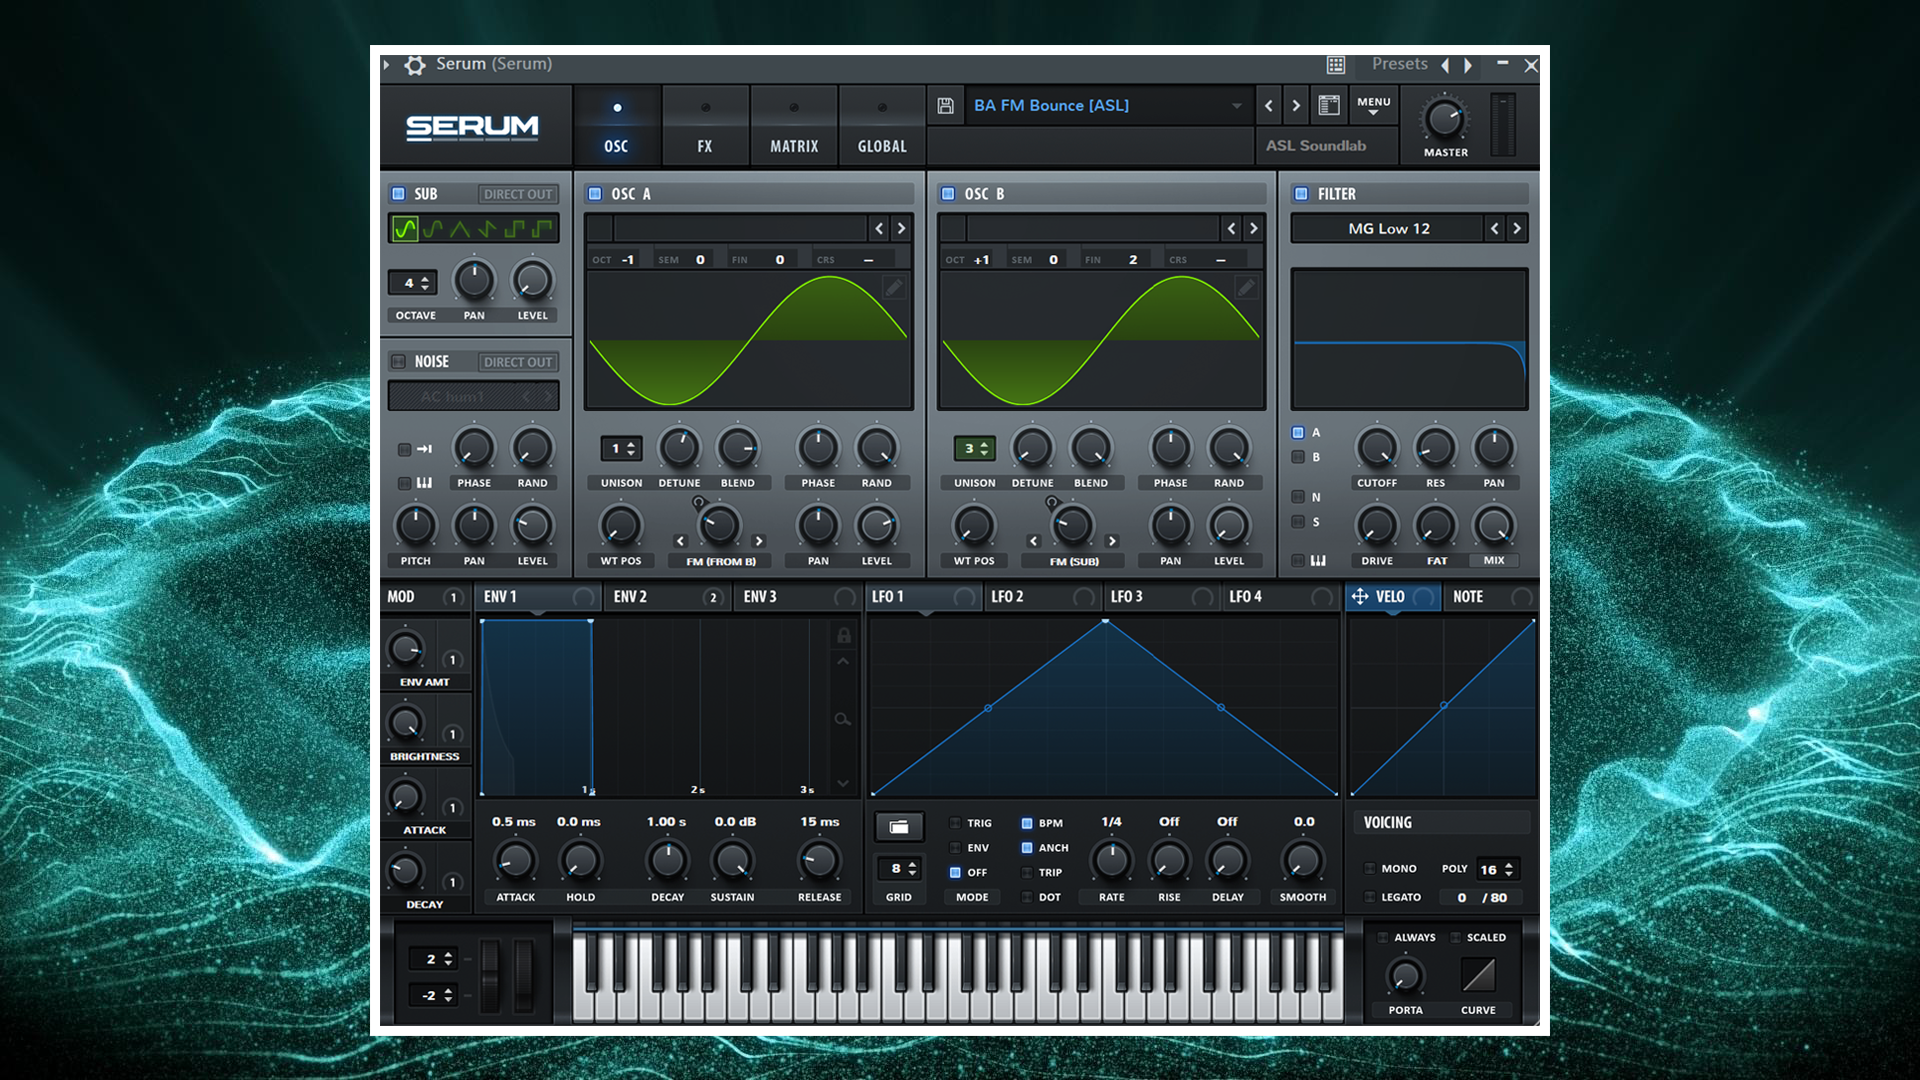Screen dimensions: 1920x1080
Task: Click the host Presets label
Action: [1399, 64]
